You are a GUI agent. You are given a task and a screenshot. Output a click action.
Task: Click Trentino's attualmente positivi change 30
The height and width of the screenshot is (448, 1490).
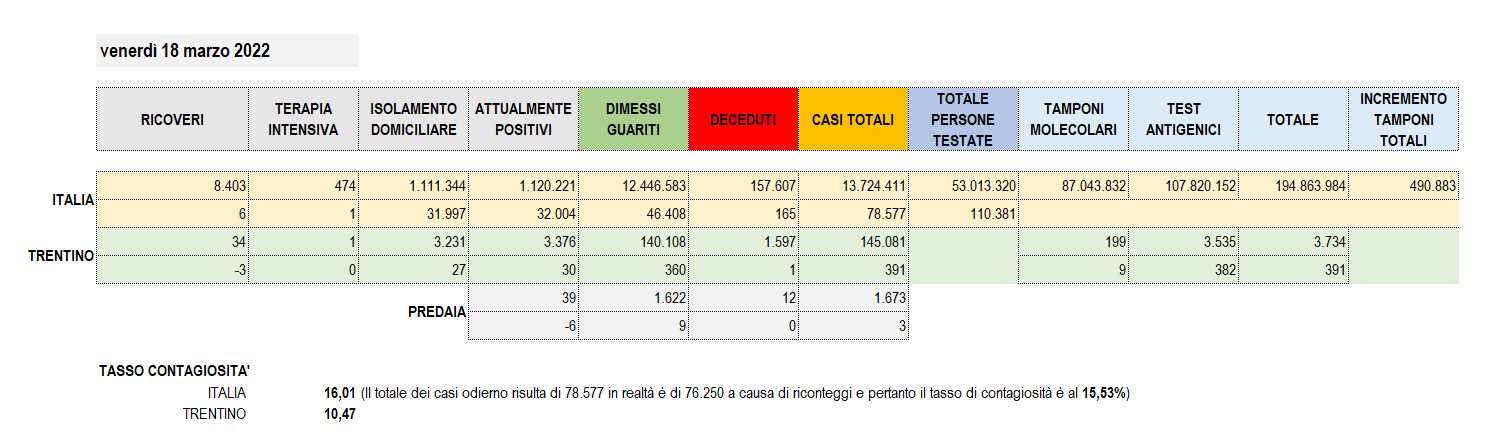523,270
